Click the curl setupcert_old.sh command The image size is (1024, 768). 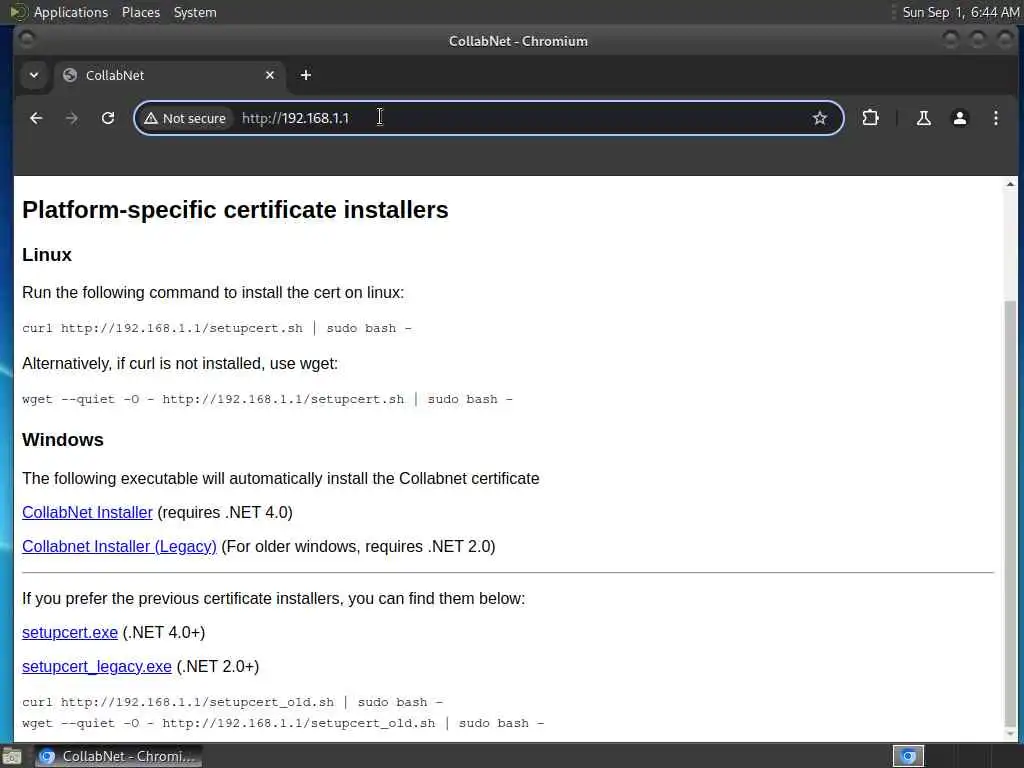pyautogui.click(x=232, y=702)
